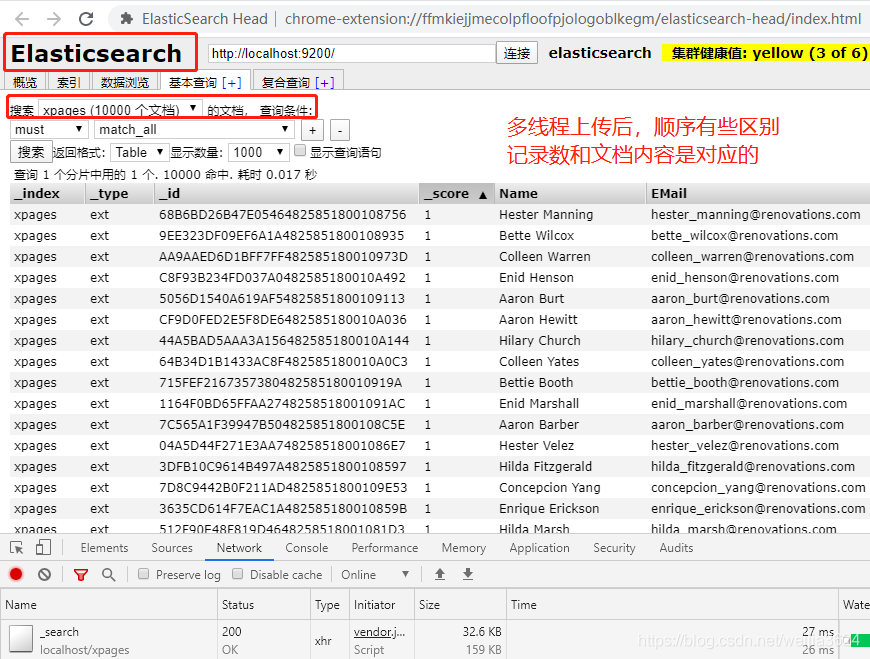Select the 复合查询 tab
This screenshot has width=870, height=659.
tap(285, 83)
